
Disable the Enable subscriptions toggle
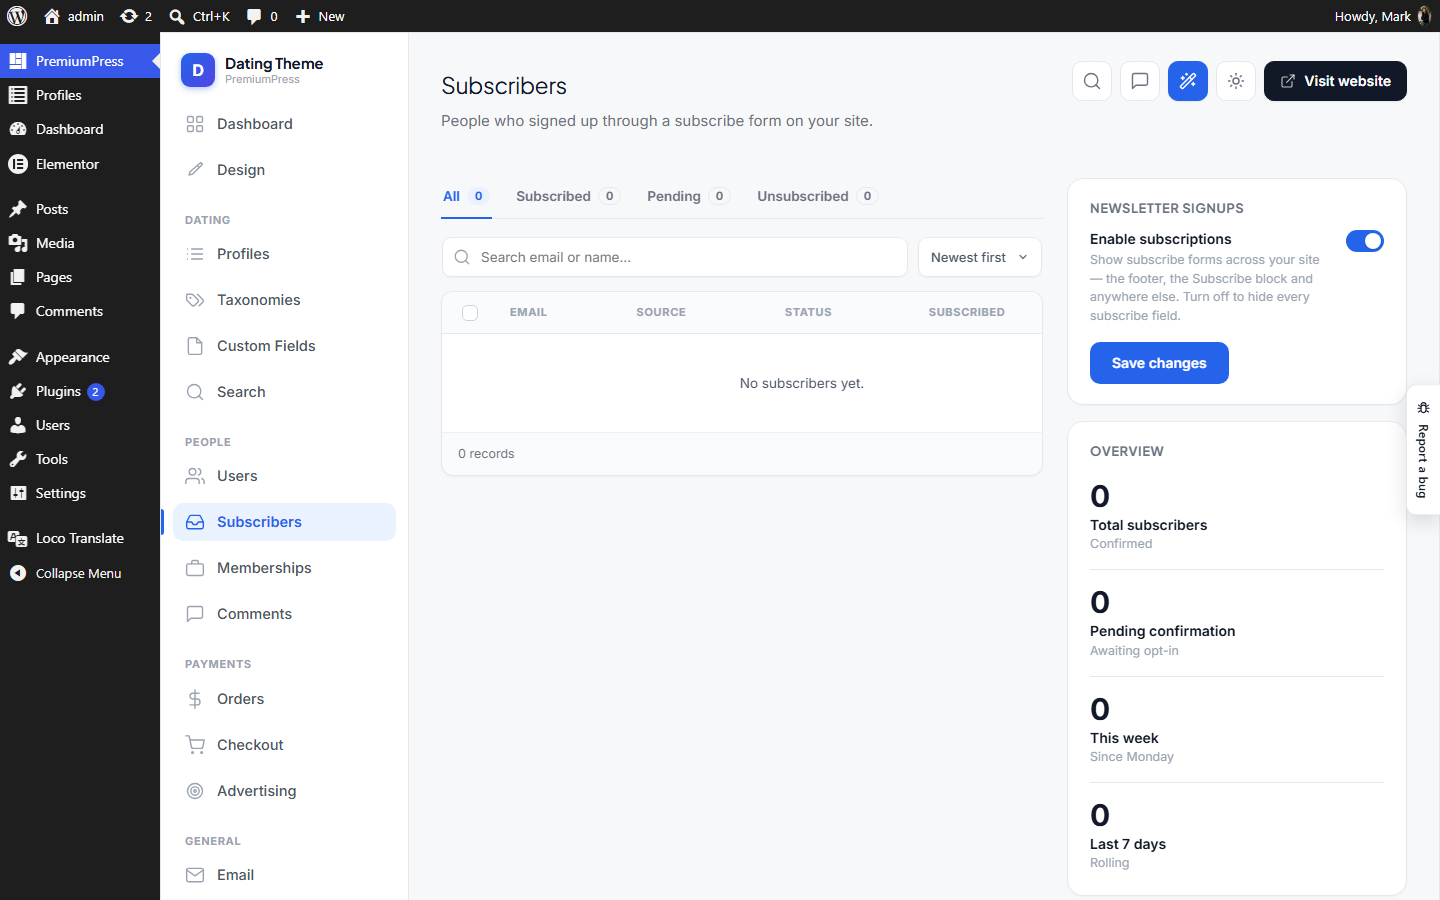pos(1365,241)
